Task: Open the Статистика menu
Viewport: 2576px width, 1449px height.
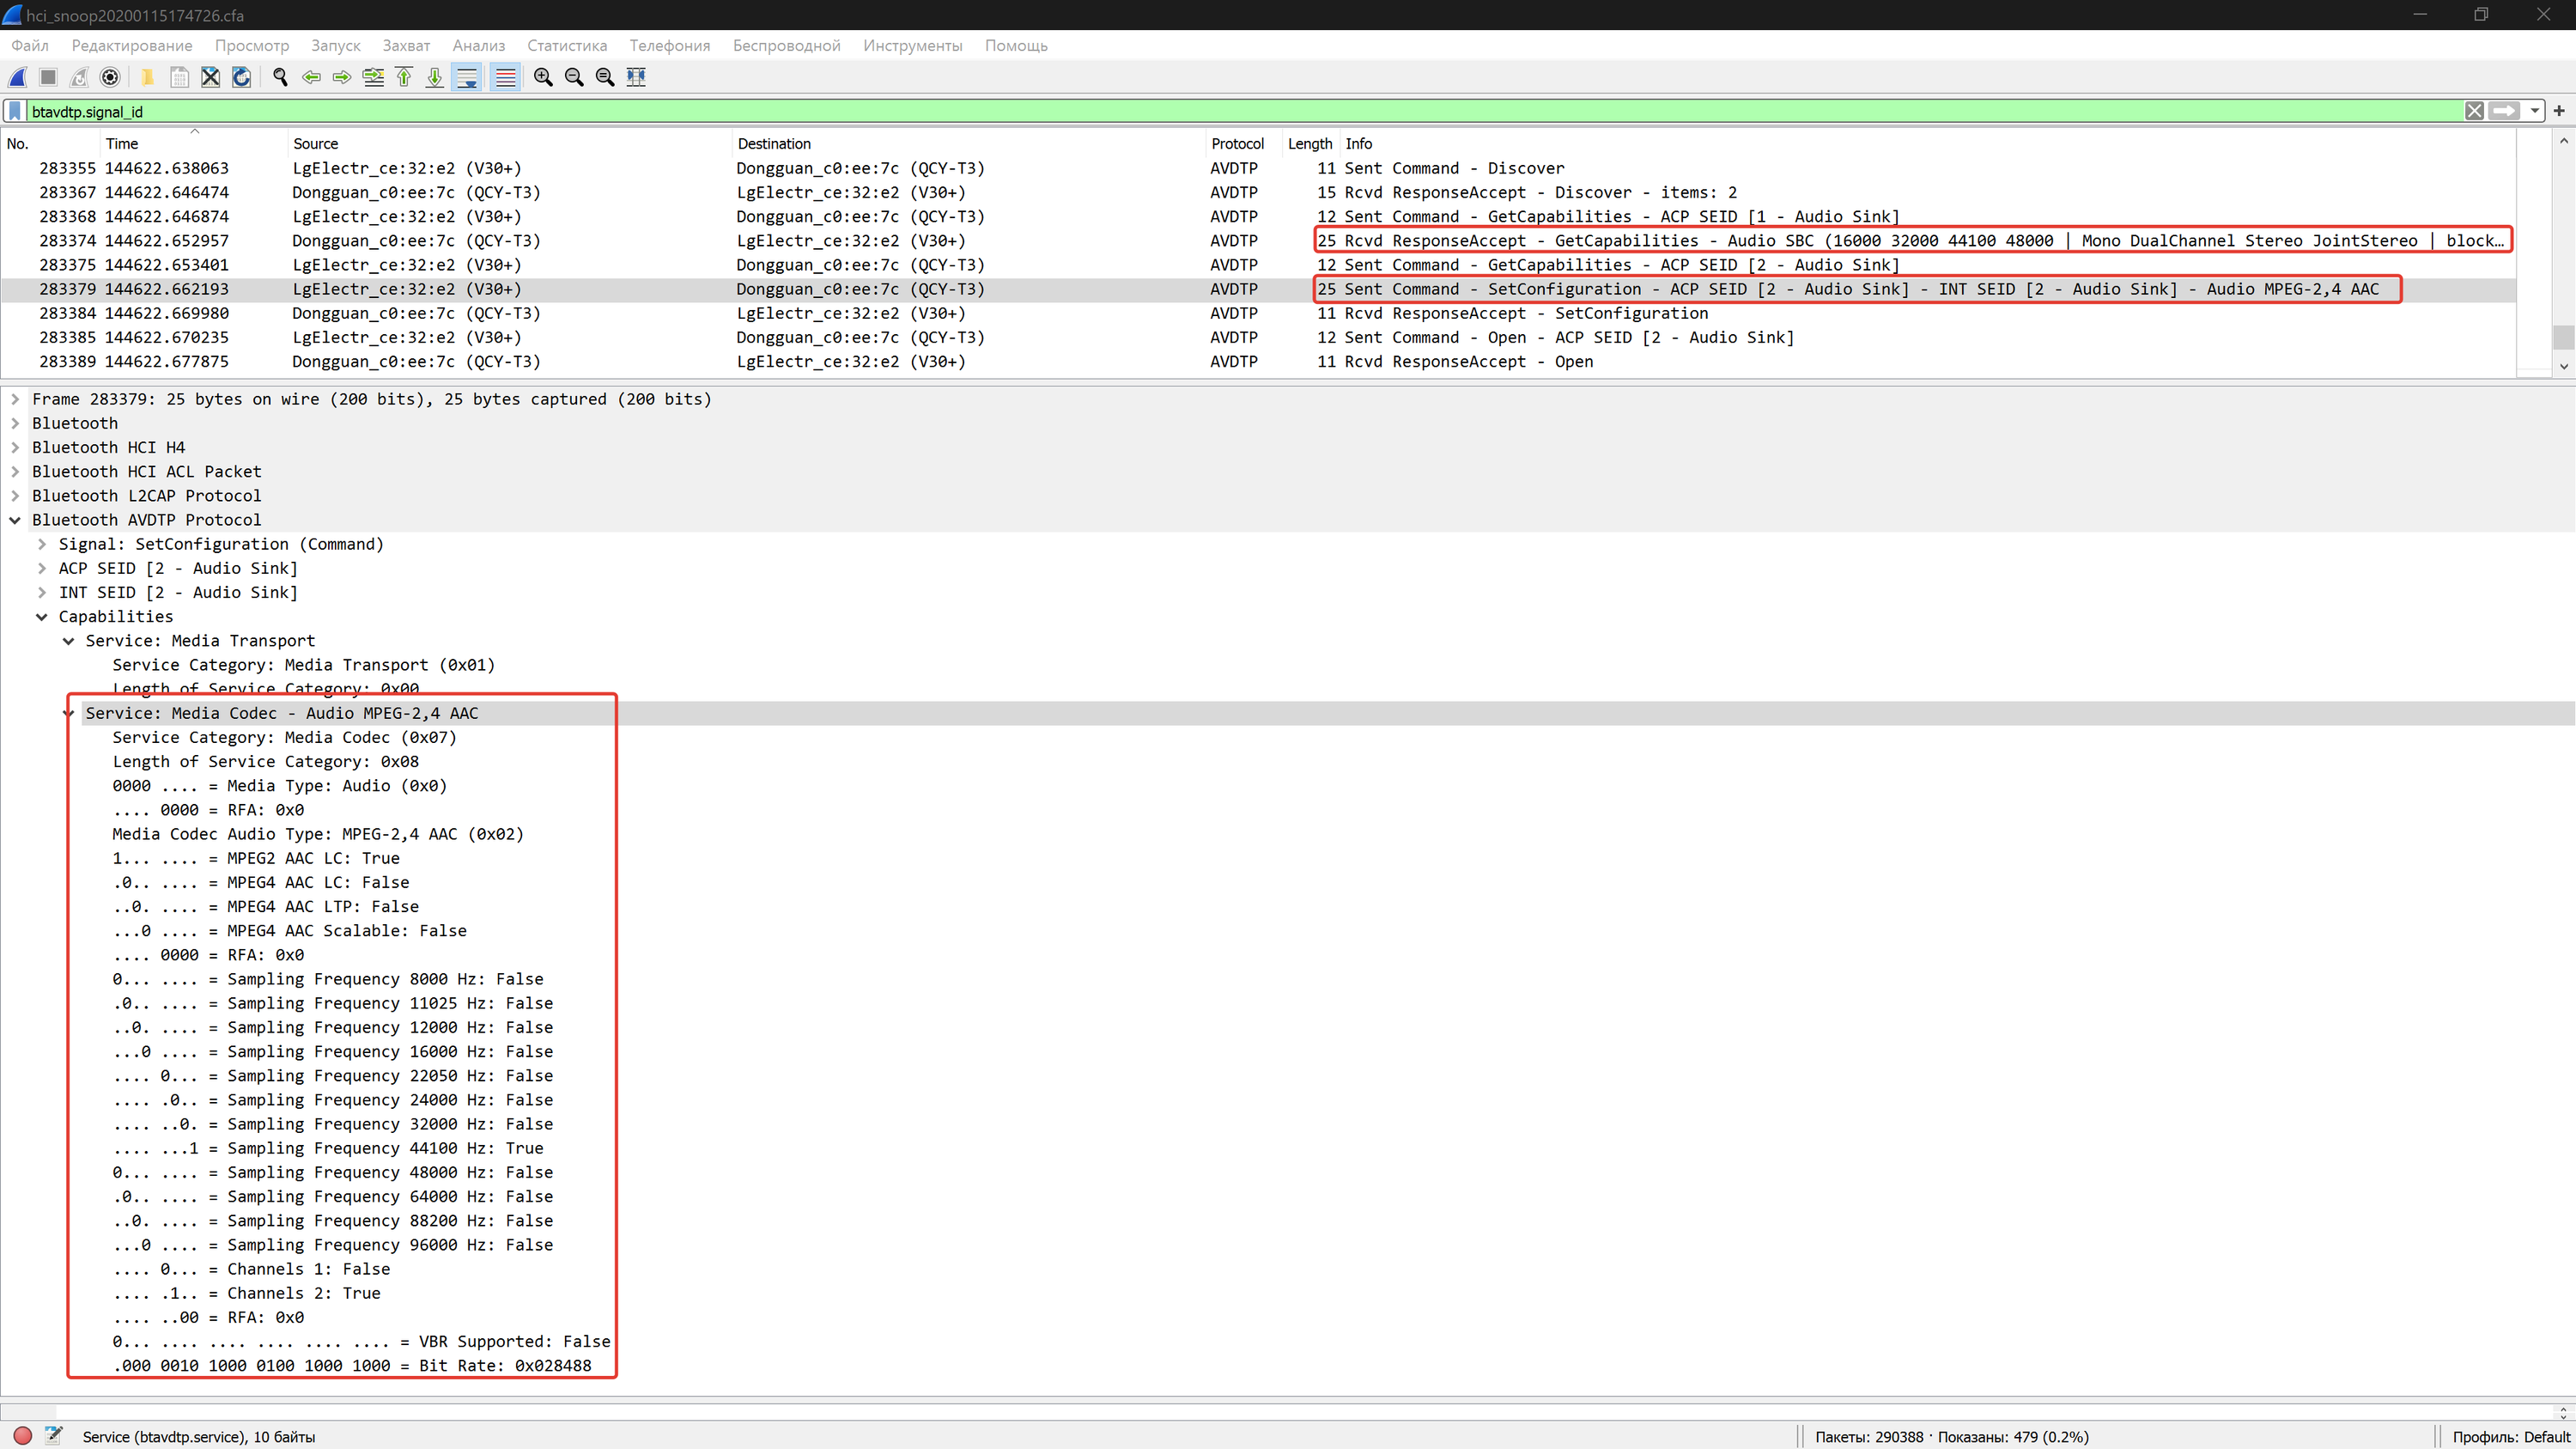Action: tap(566, 46)
